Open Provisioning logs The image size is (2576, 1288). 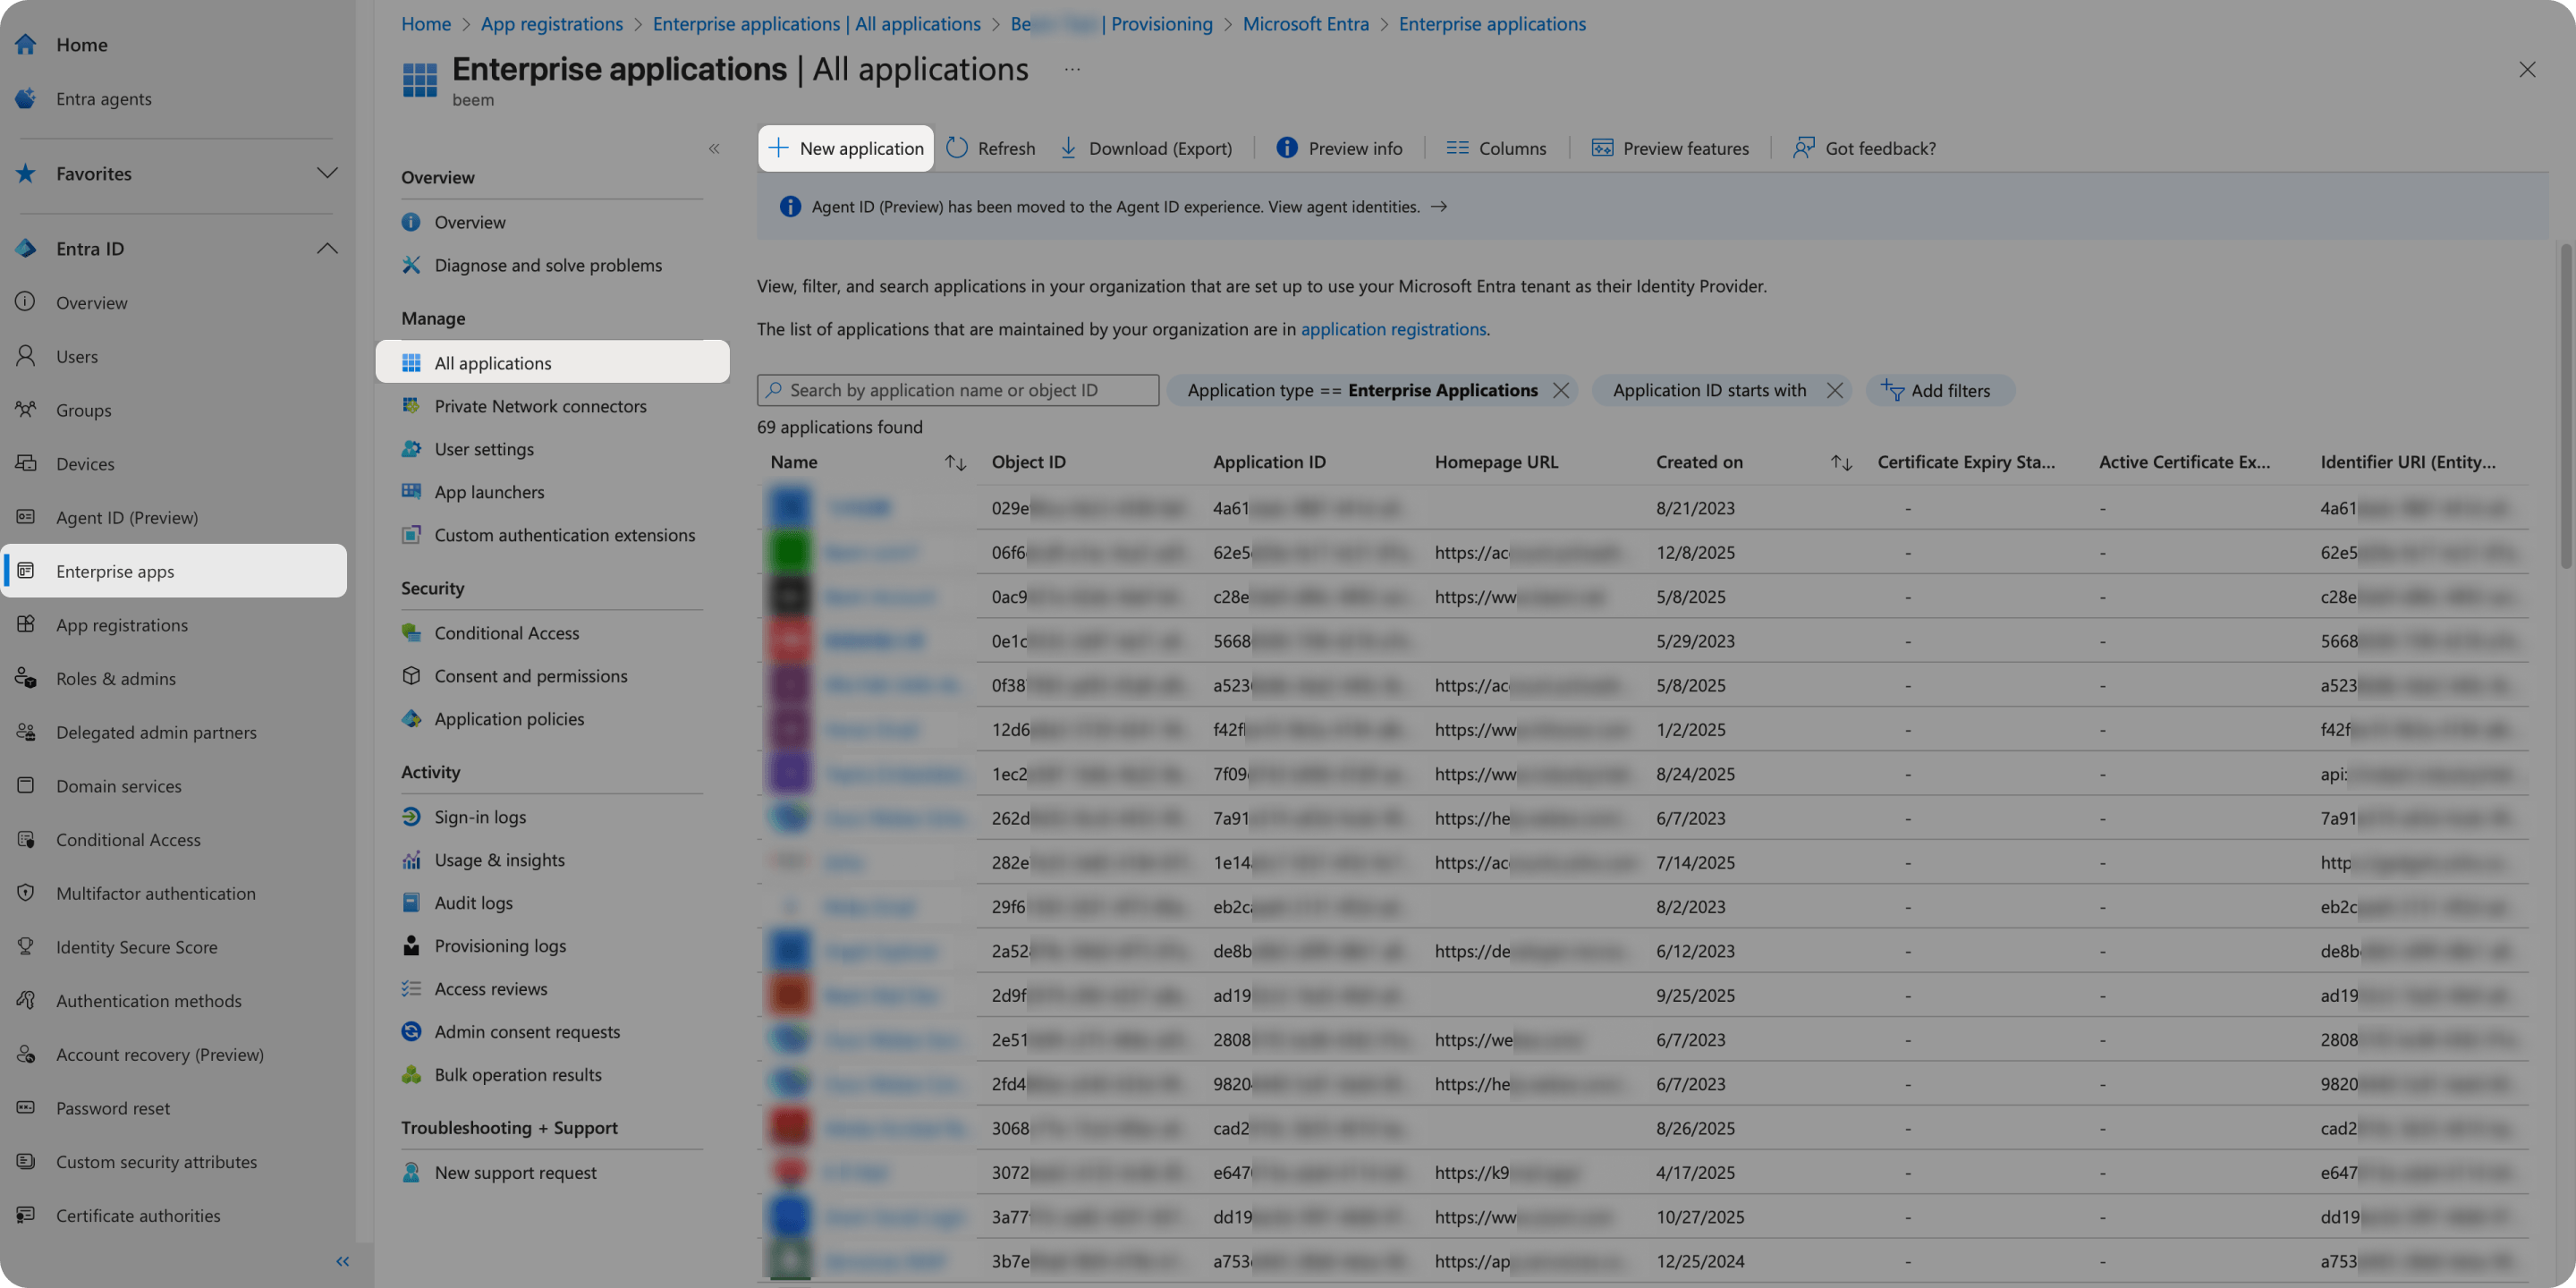[500, 946]
